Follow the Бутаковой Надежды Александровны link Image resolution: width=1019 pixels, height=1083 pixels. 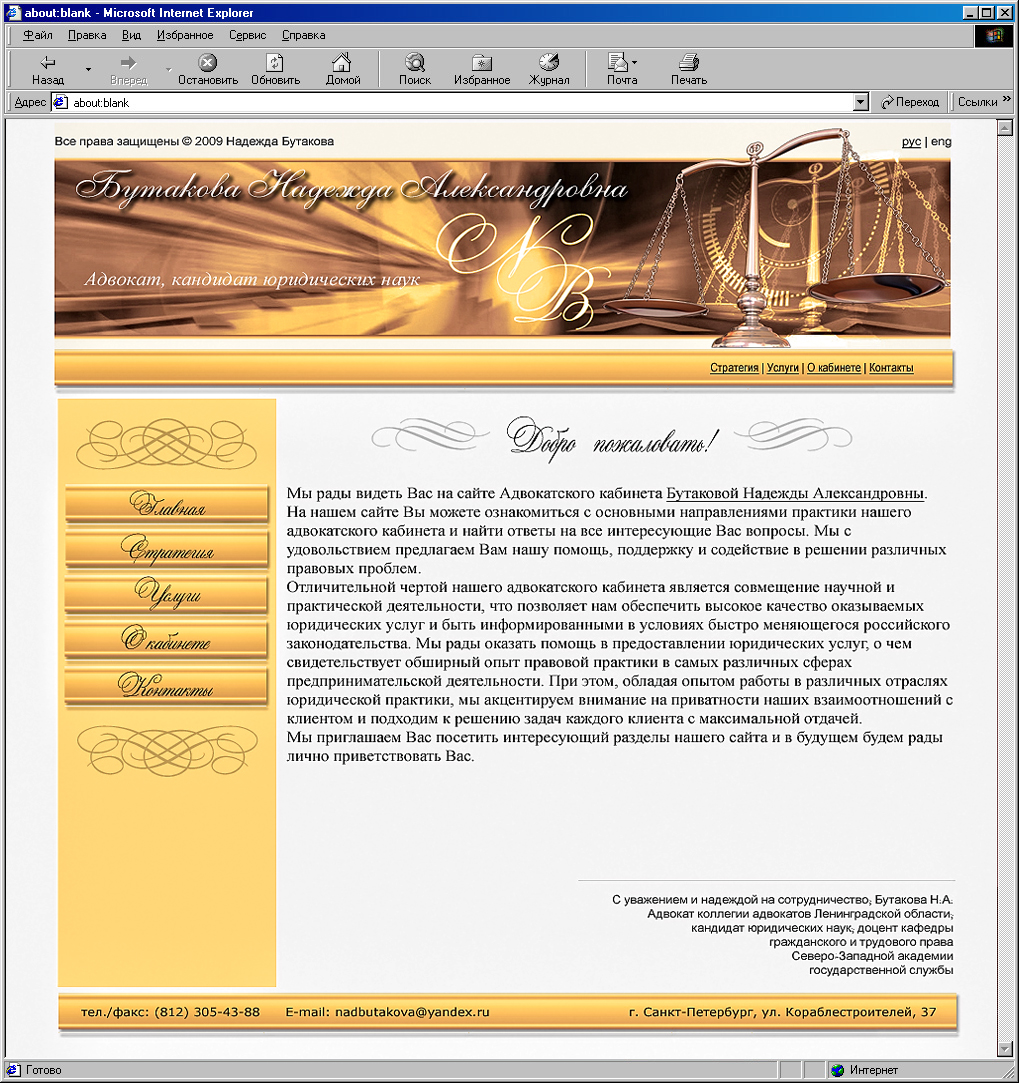[794, 494]
